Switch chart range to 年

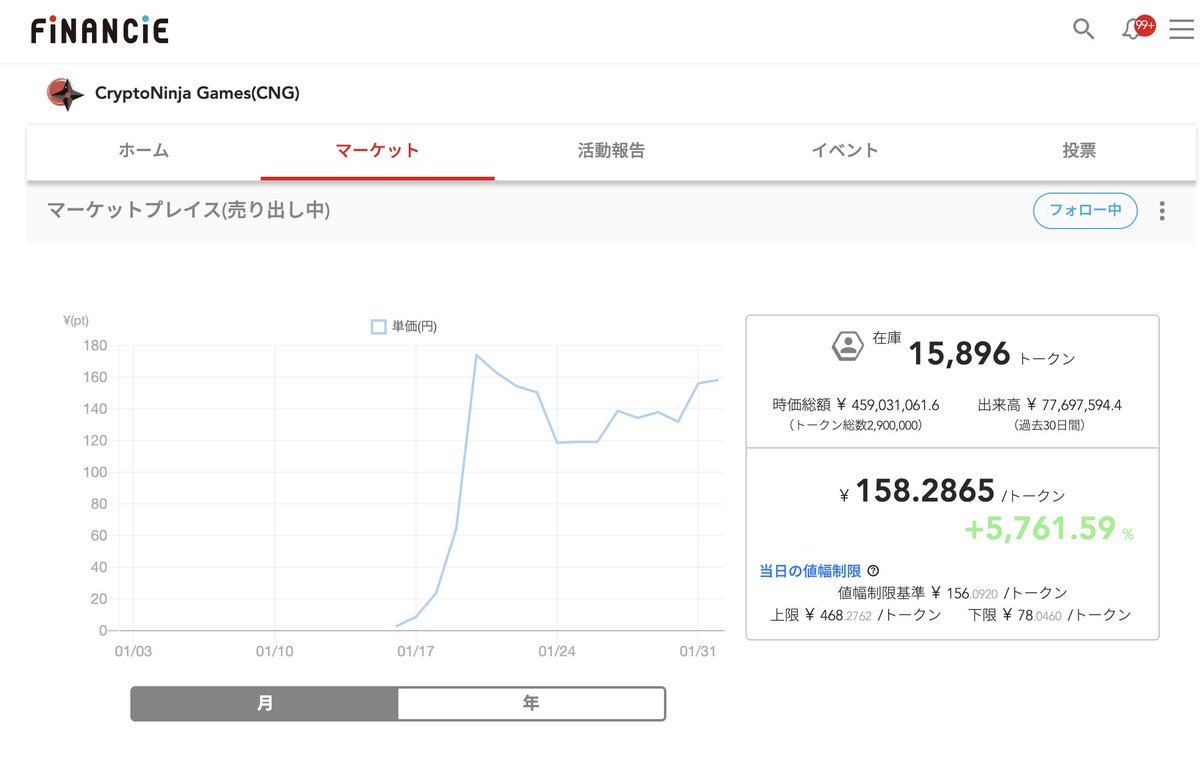tap(531, 703)
